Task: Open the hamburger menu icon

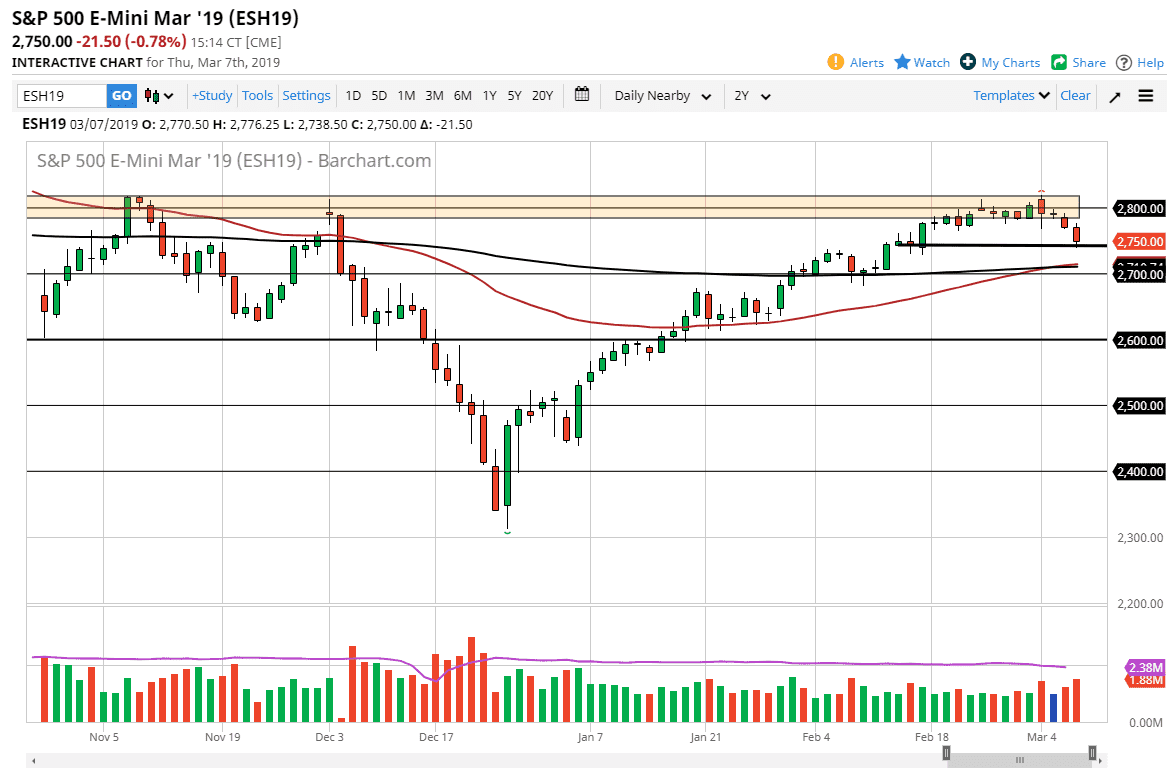Action: 1146,95
